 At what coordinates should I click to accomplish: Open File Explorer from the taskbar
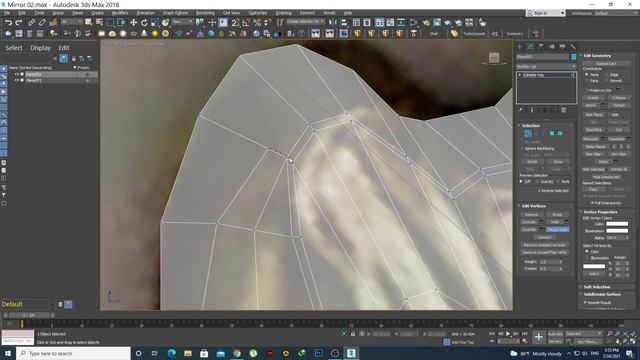coord(188,353)
